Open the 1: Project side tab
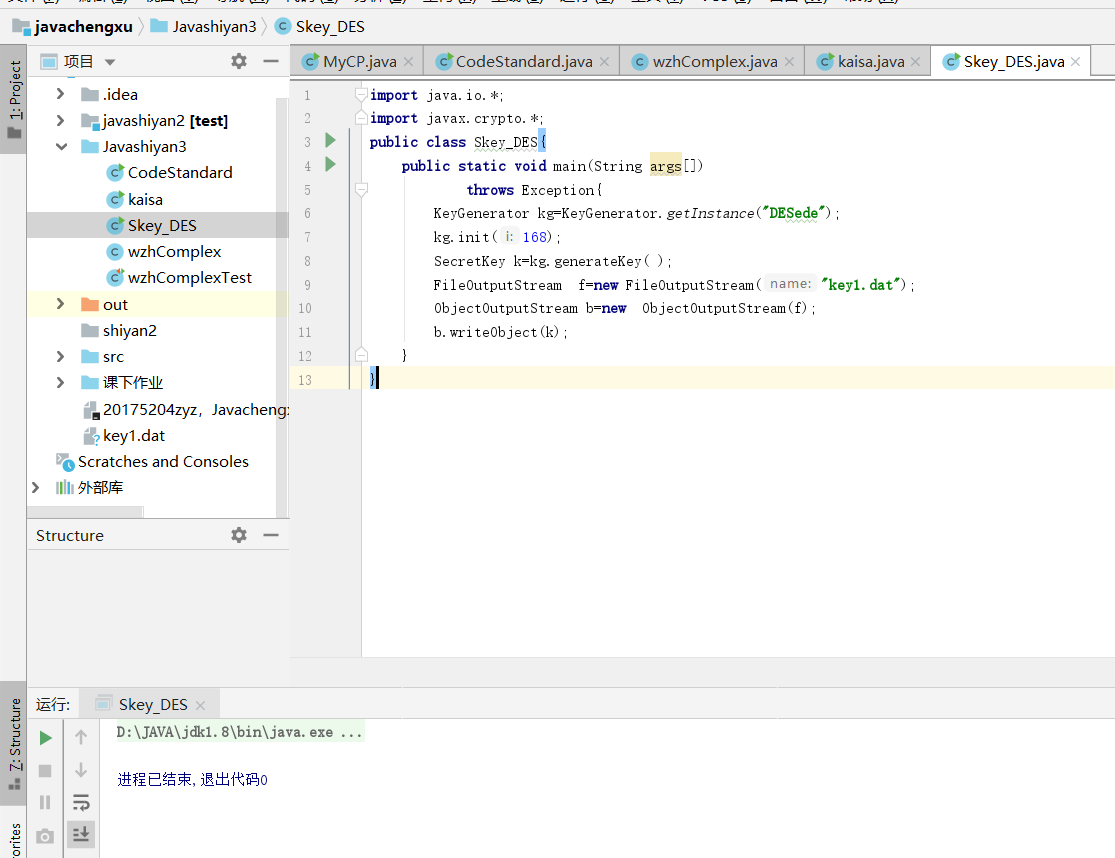Screen dimensions: 1115x858 tap(14, 100)
